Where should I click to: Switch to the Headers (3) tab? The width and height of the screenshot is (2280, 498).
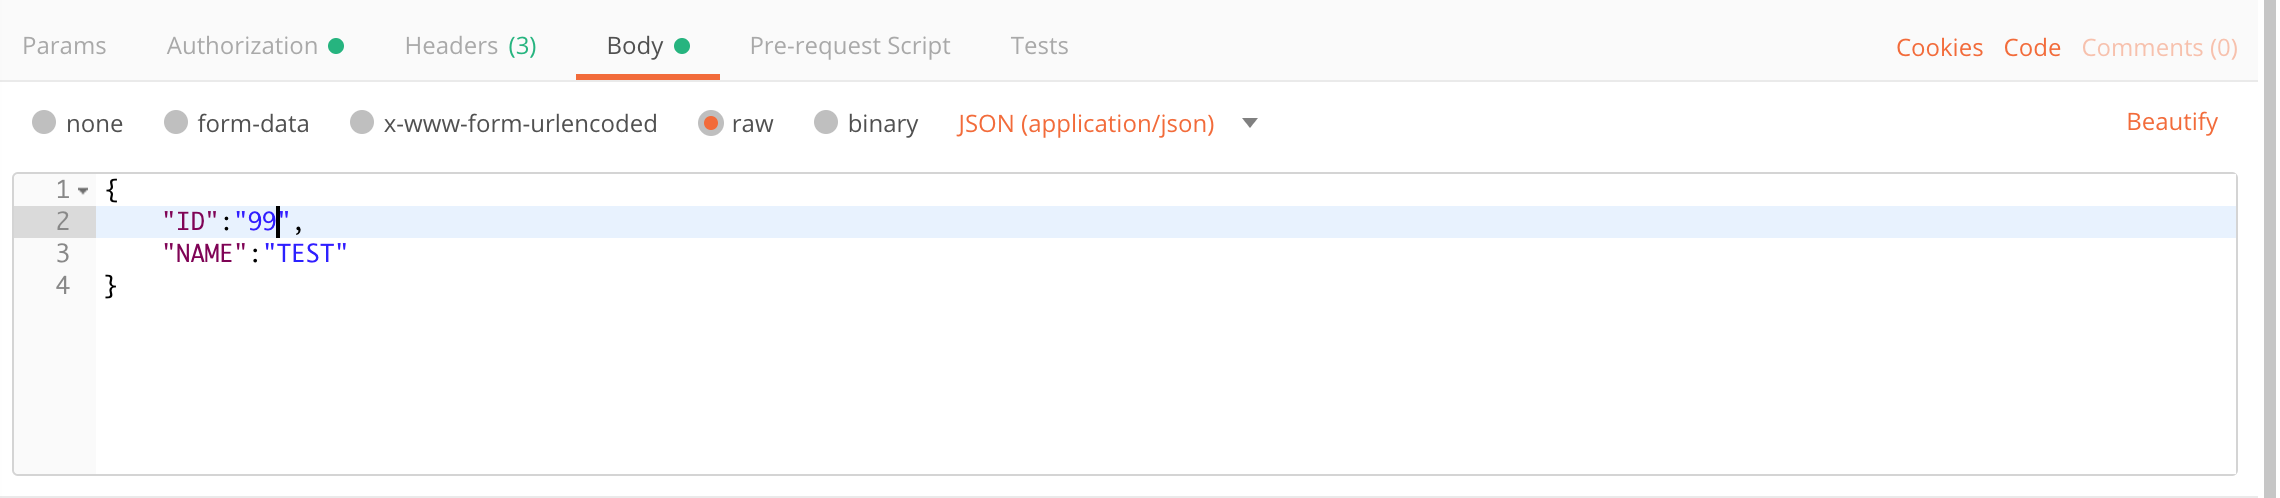pos(471,46)
